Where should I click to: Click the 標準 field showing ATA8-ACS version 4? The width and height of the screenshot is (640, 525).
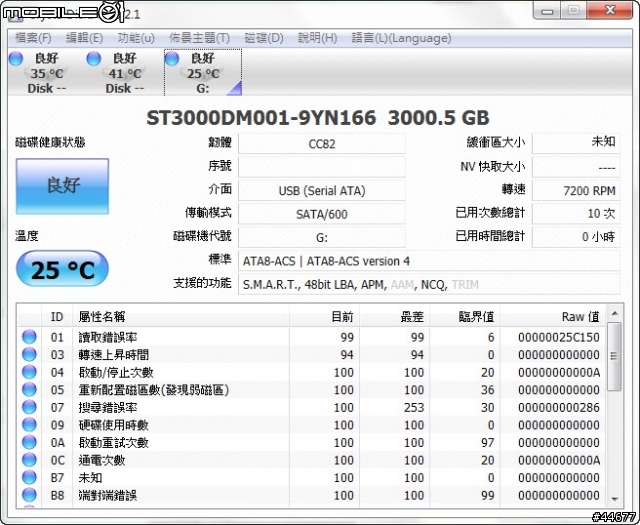(x=429, y=261)
